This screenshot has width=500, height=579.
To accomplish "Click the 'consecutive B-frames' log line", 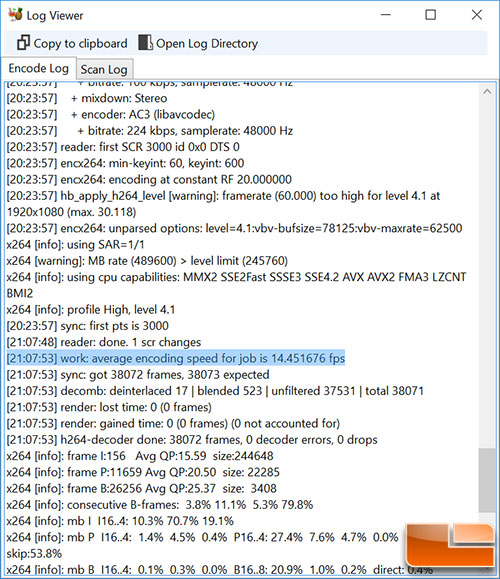I will (x=160, y=505).
